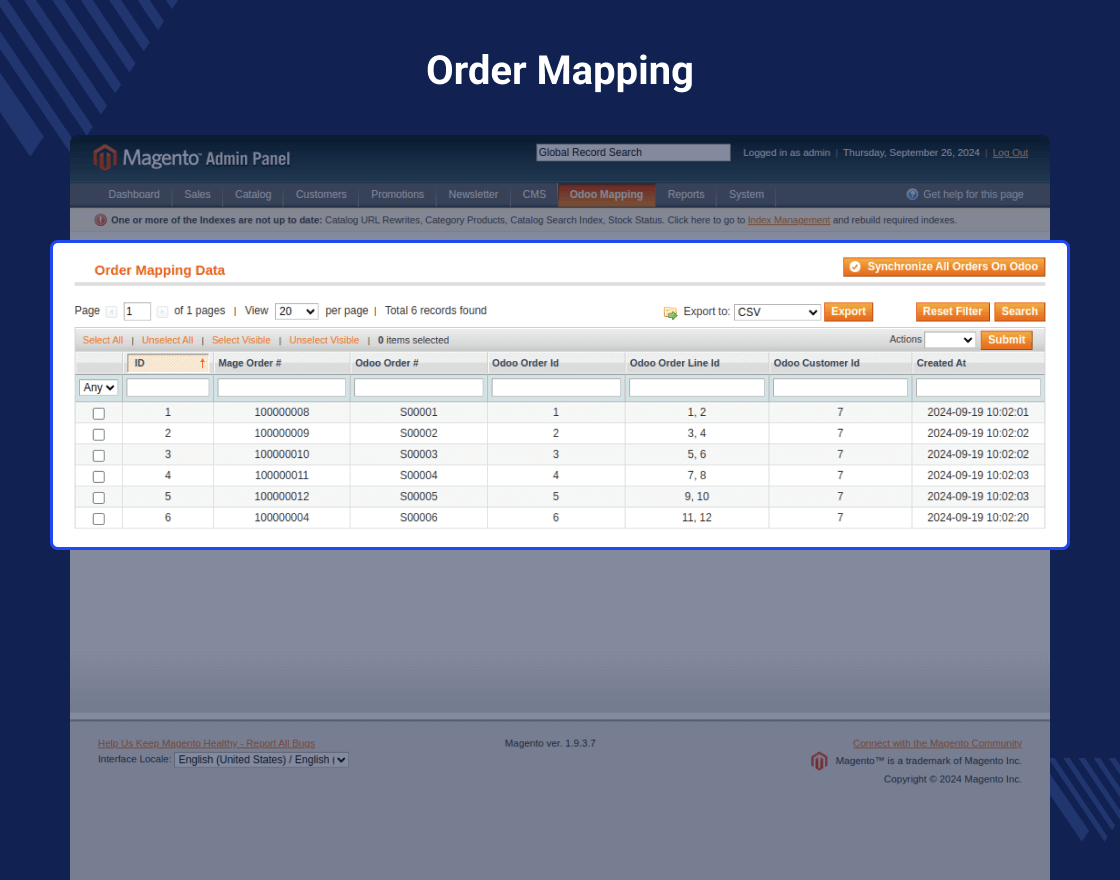This screenshot has height=880, width=1120.
Task: Click the Unselect Visible link
Action: (x=324, y=340)
